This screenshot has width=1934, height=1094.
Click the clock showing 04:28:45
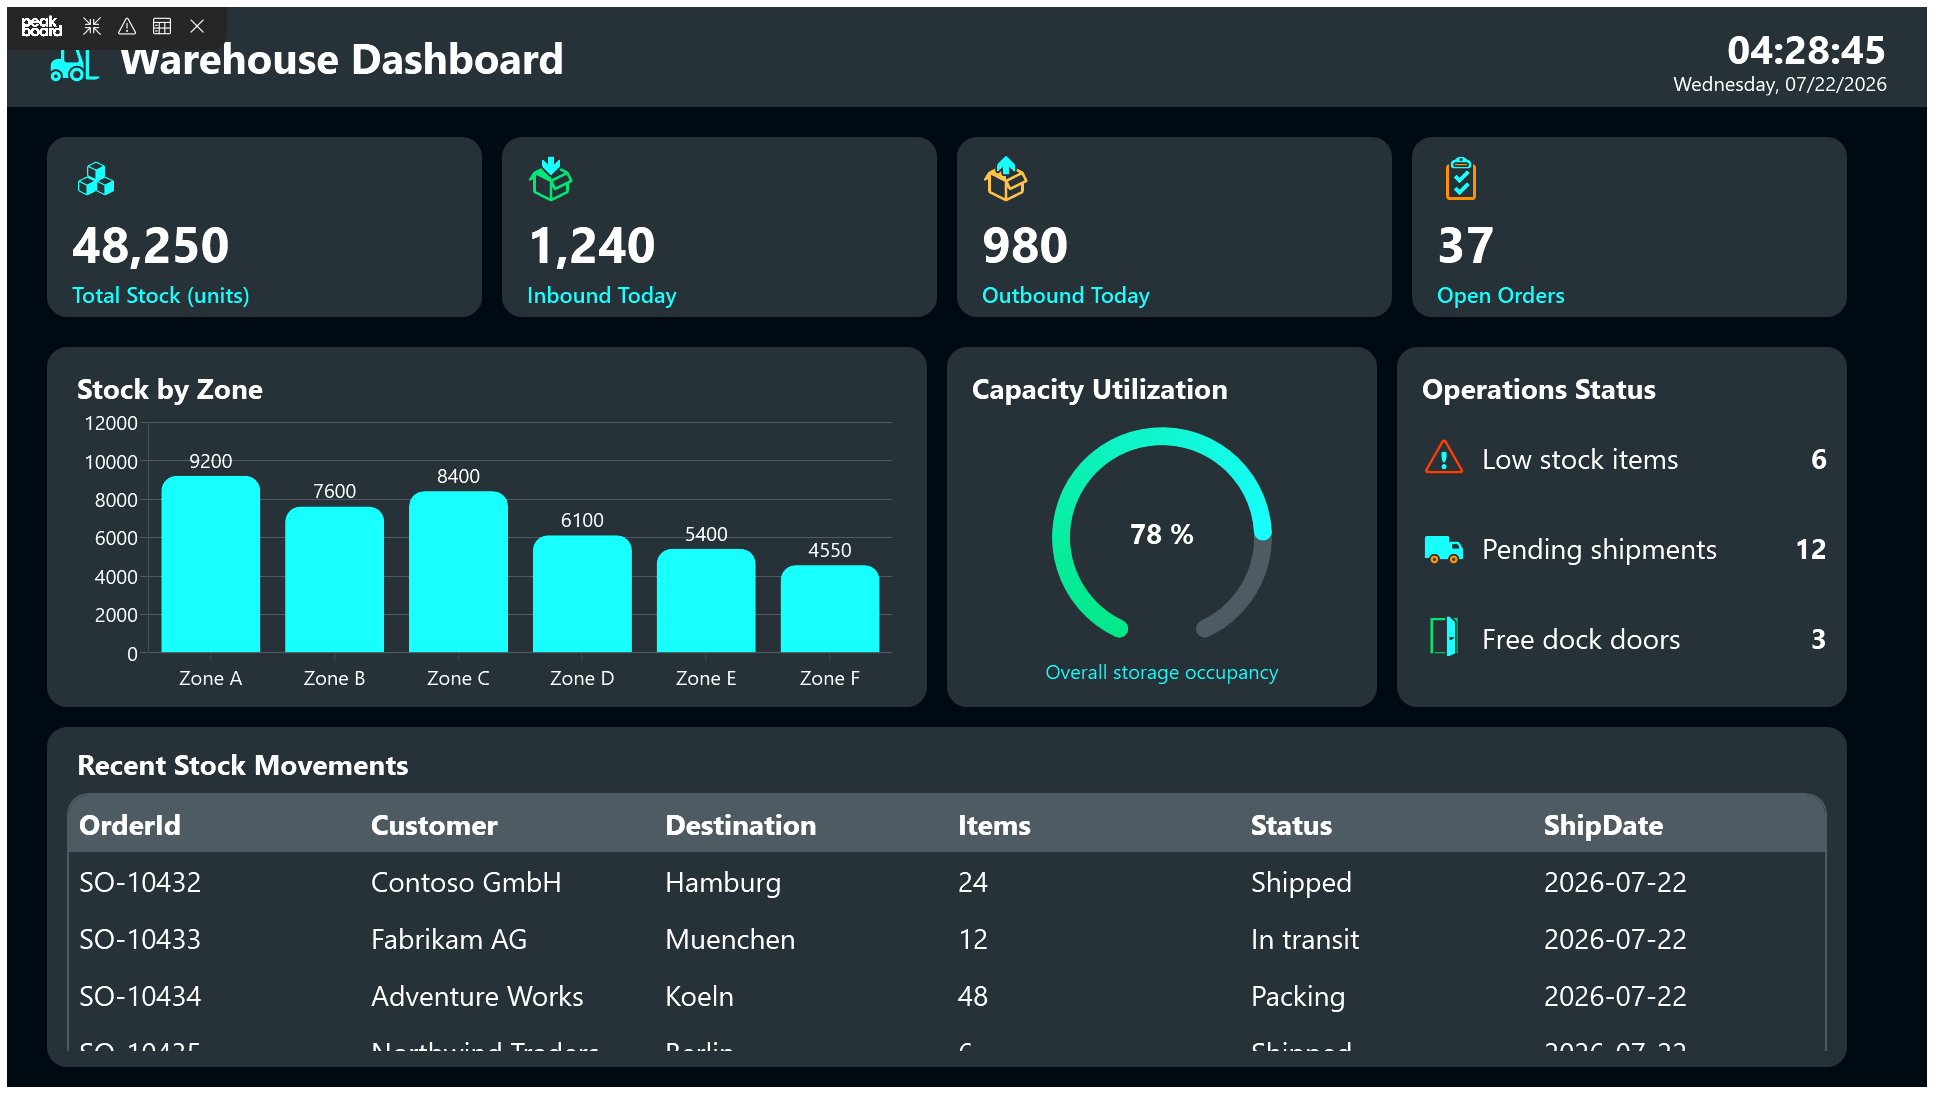pos(1806,50)
